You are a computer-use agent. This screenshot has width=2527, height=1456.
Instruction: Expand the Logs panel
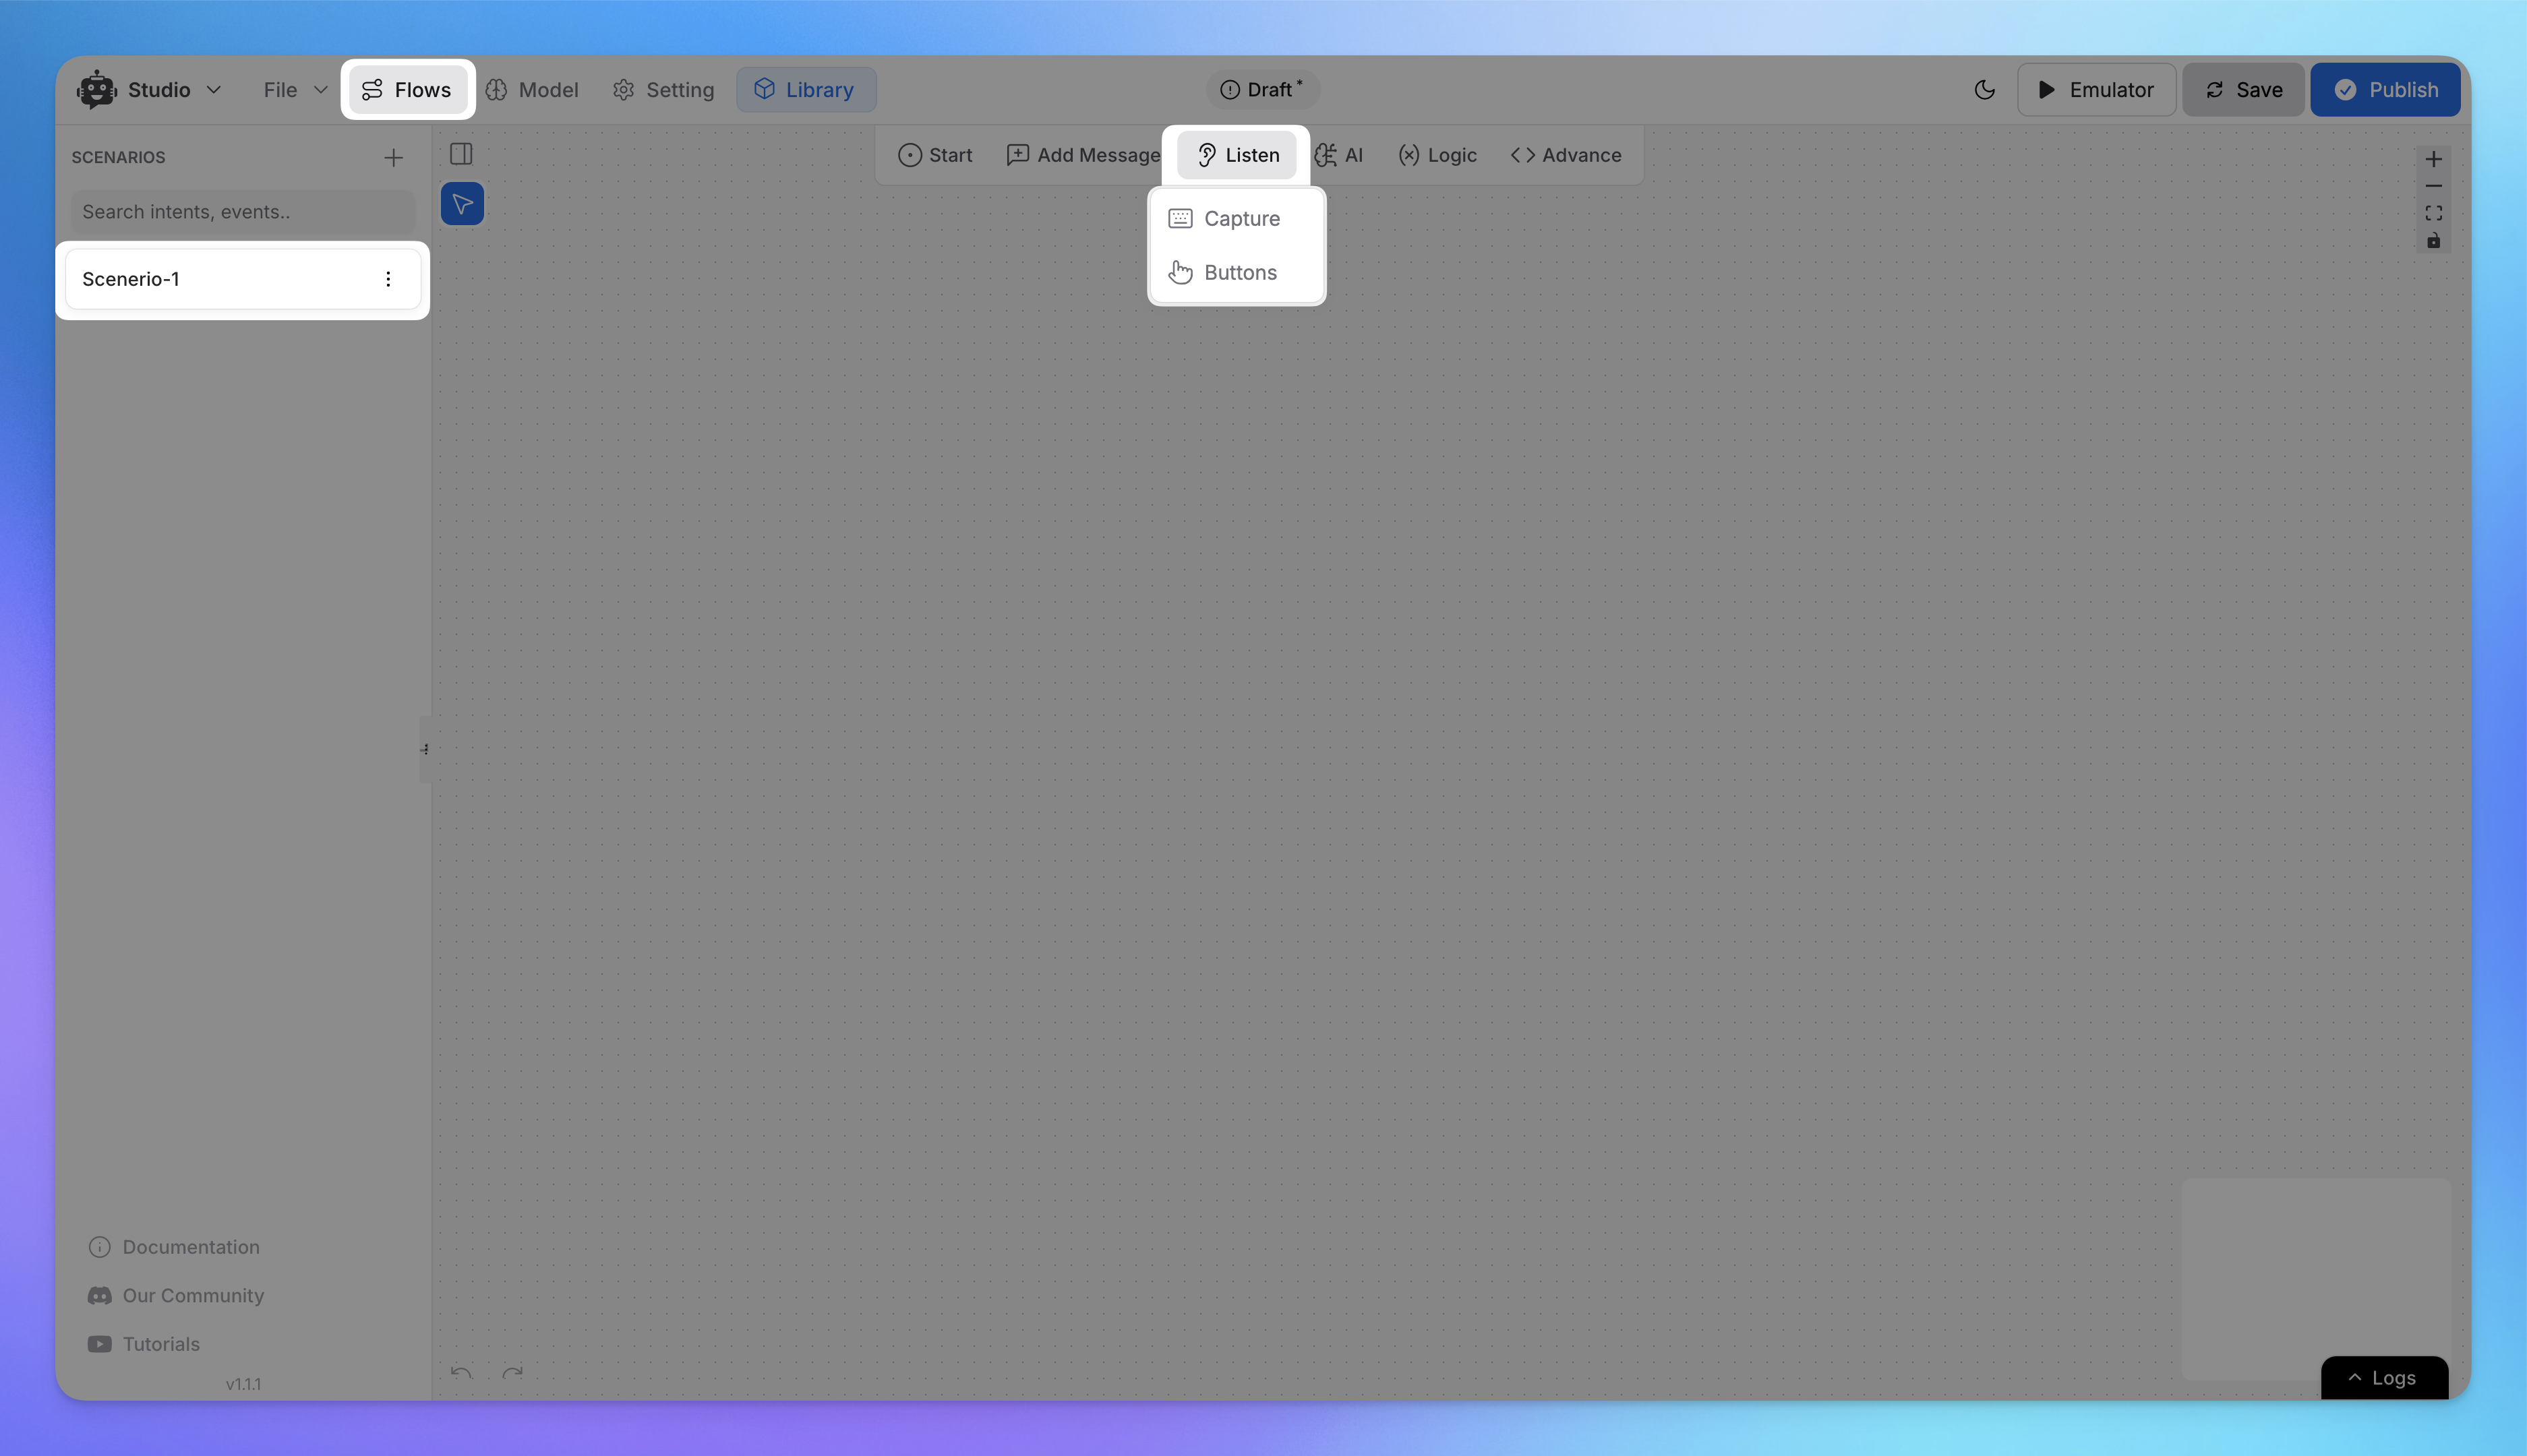point(2384,1378)
